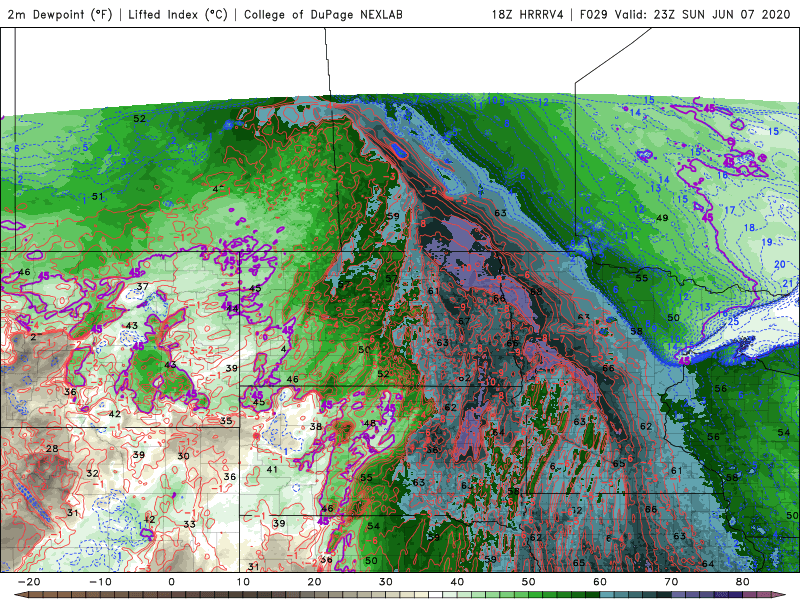The height and width of the screenshot is (600, 800).
Task: Click the blue "17" lifted index label
Action: pyautogui.click(x=730, y=210)
